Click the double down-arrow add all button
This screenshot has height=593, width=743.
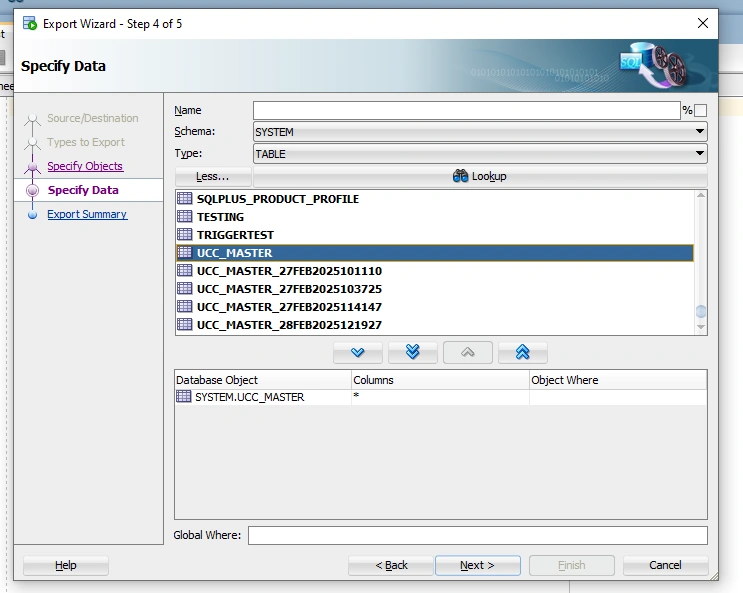413,352
